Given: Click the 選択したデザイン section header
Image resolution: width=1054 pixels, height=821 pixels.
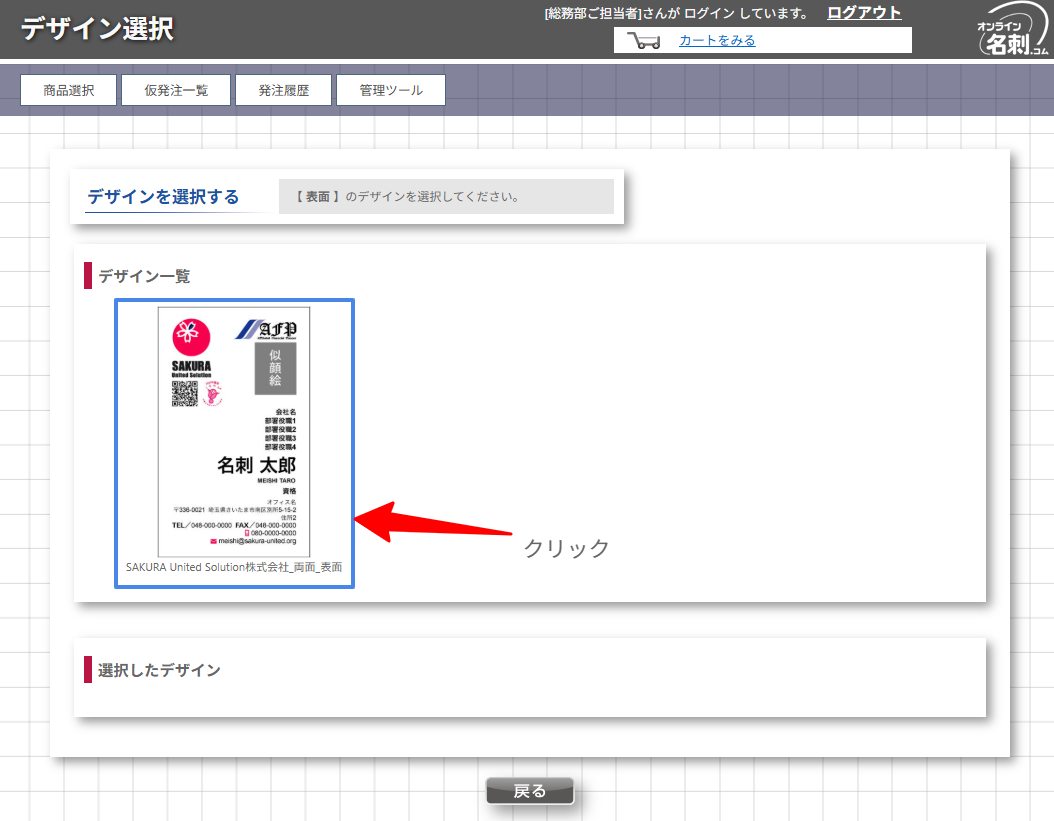Looking at the screenshot, I should (x=159, y=670).
